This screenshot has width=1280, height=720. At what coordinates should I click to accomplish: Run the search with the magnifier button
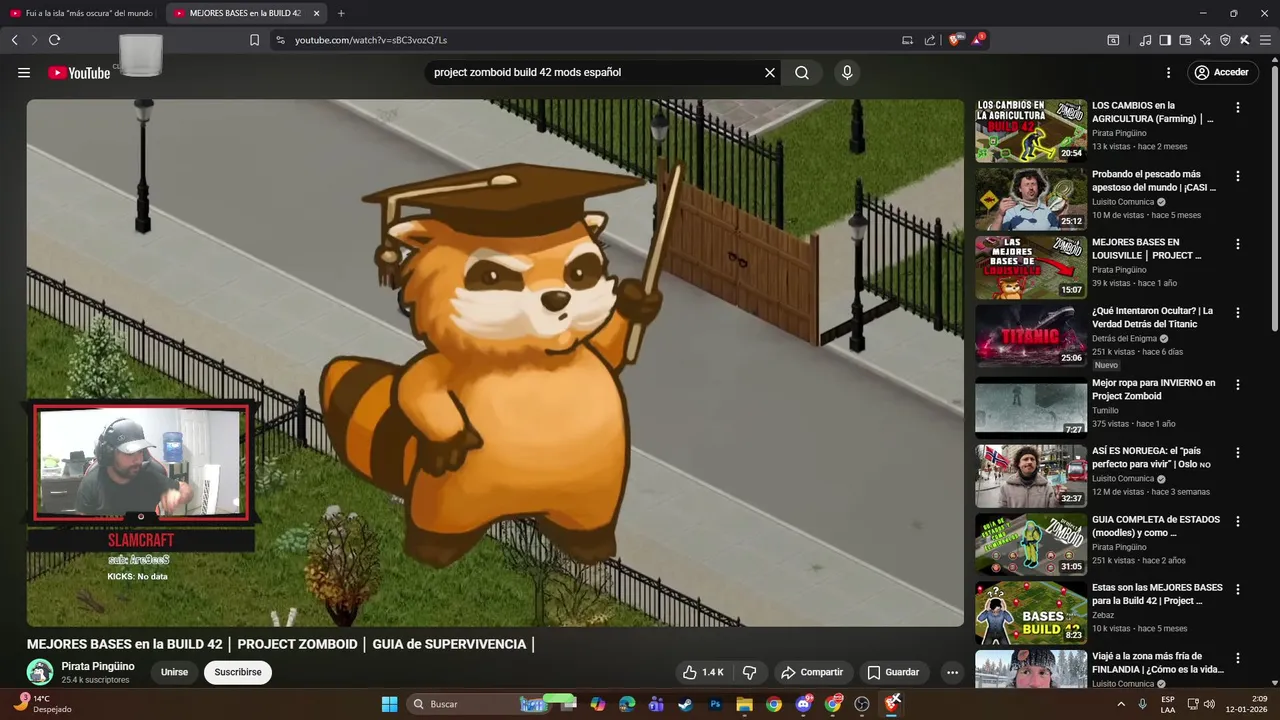(x=802, y=73)
